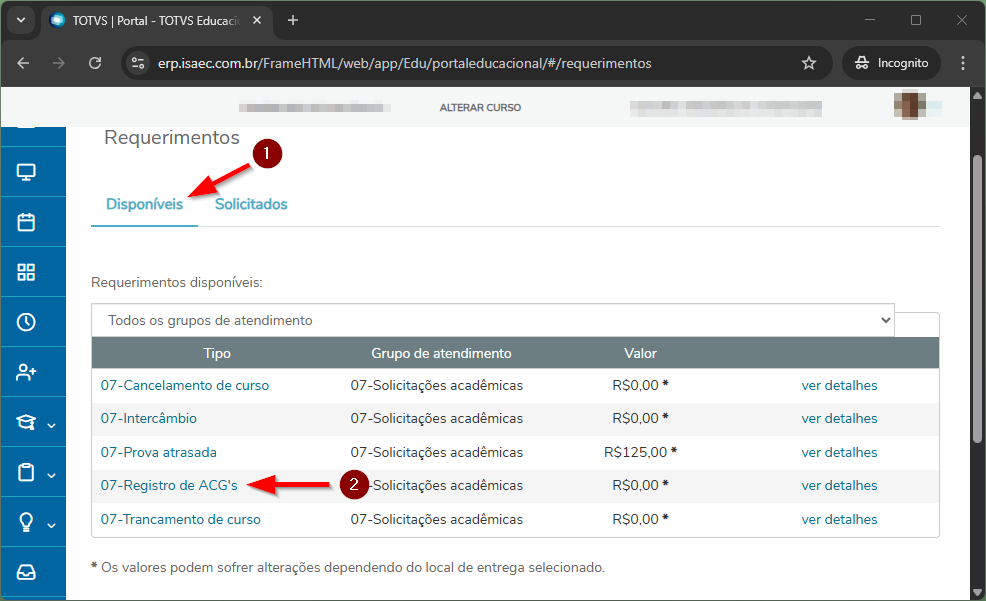Open a new browser tab
The height and width of the screenshot is (601, 986).
(293, 20)
